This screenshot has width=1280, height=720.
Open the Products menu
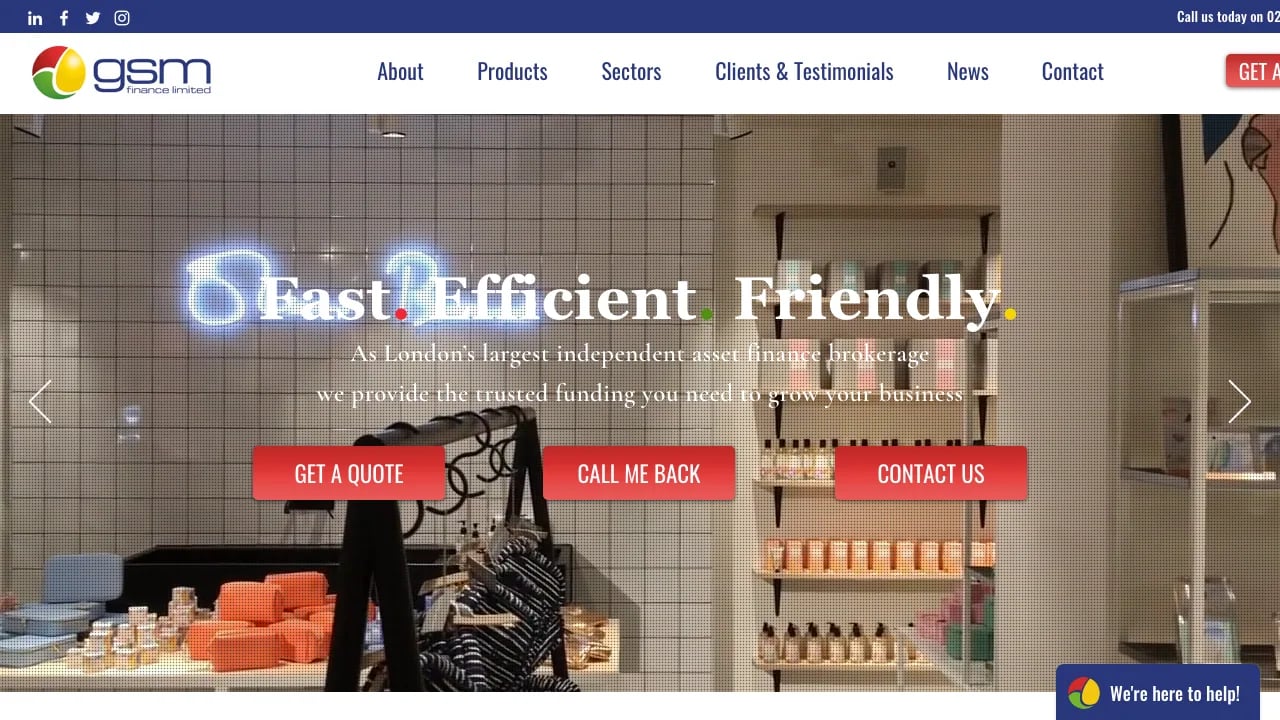point(512,72)
